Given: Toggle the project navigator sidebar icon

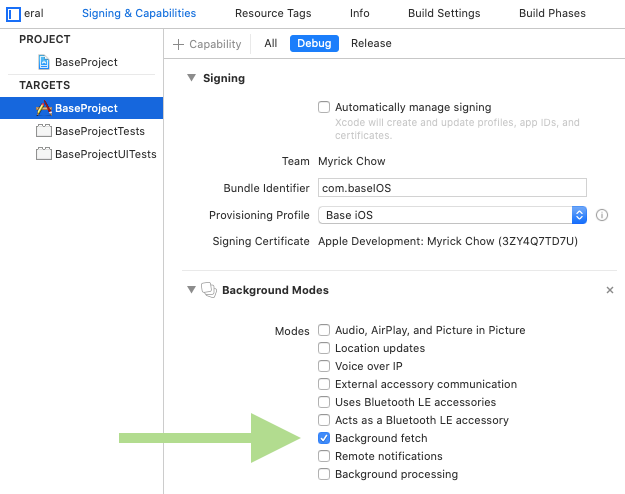Looking at the screenshot, I should click(x=13, y=14).
